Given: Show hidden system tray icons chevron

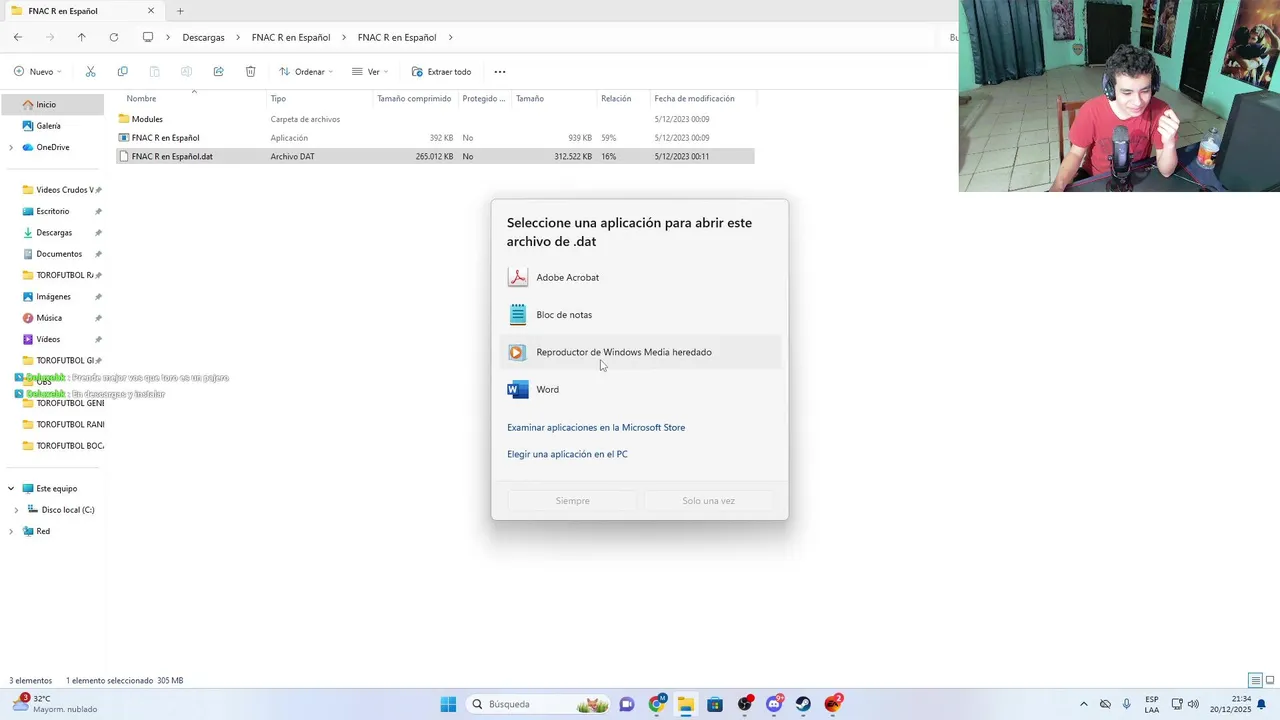Looking at the screenshot, I should click(1083, 704).
